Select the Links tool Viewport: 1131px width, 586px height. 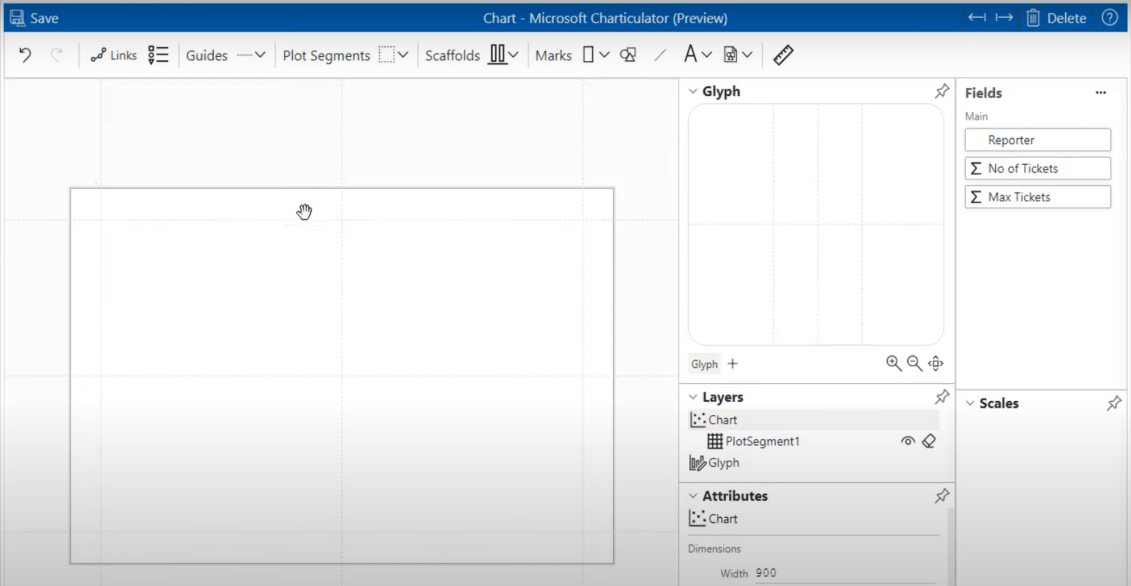[113, 55]
